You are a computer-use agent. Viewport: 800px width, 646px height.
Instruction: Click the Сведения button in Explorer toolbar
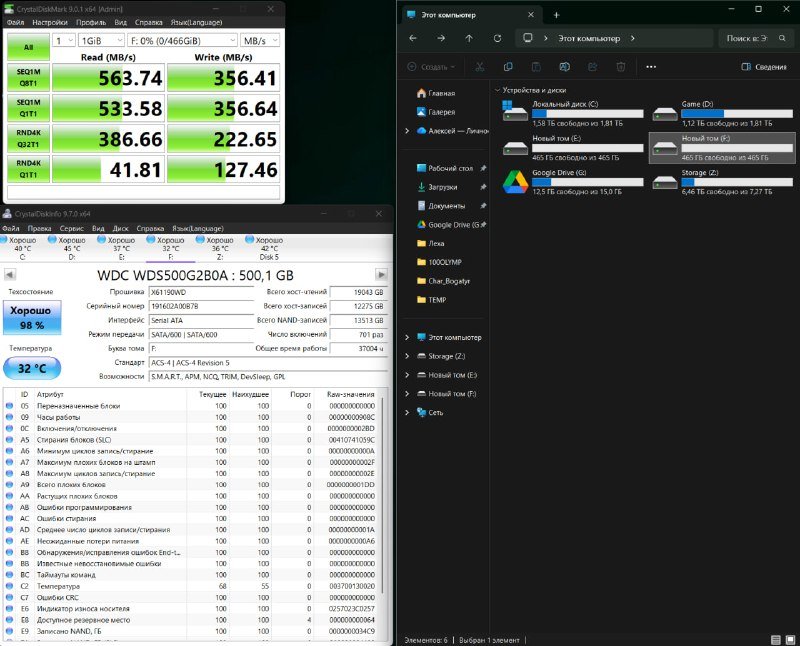pos(763,66)
